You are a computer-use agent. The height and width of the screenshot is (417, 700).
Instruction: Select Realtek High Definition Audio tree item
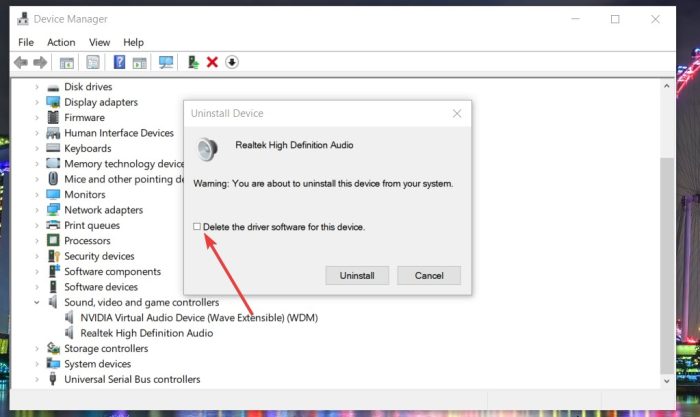click(x=146, y=333)
